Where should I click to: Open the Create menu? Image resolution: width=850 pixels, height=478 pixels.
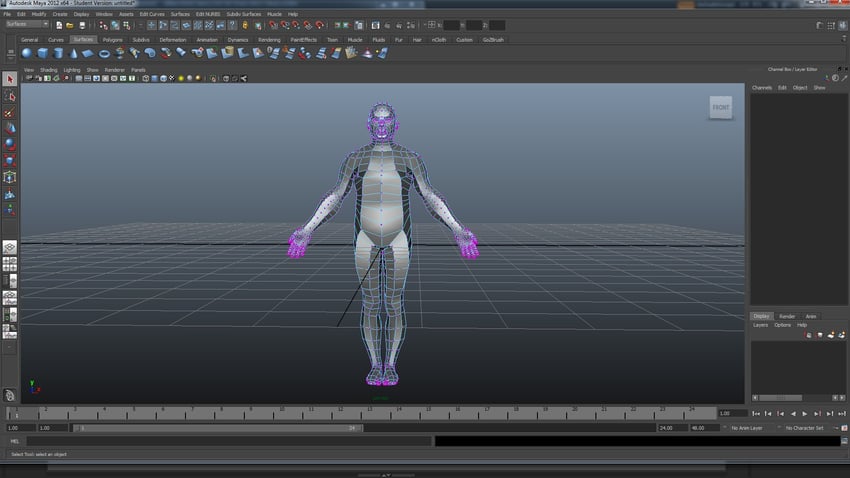pyautogui.click(x=60, y=14)
